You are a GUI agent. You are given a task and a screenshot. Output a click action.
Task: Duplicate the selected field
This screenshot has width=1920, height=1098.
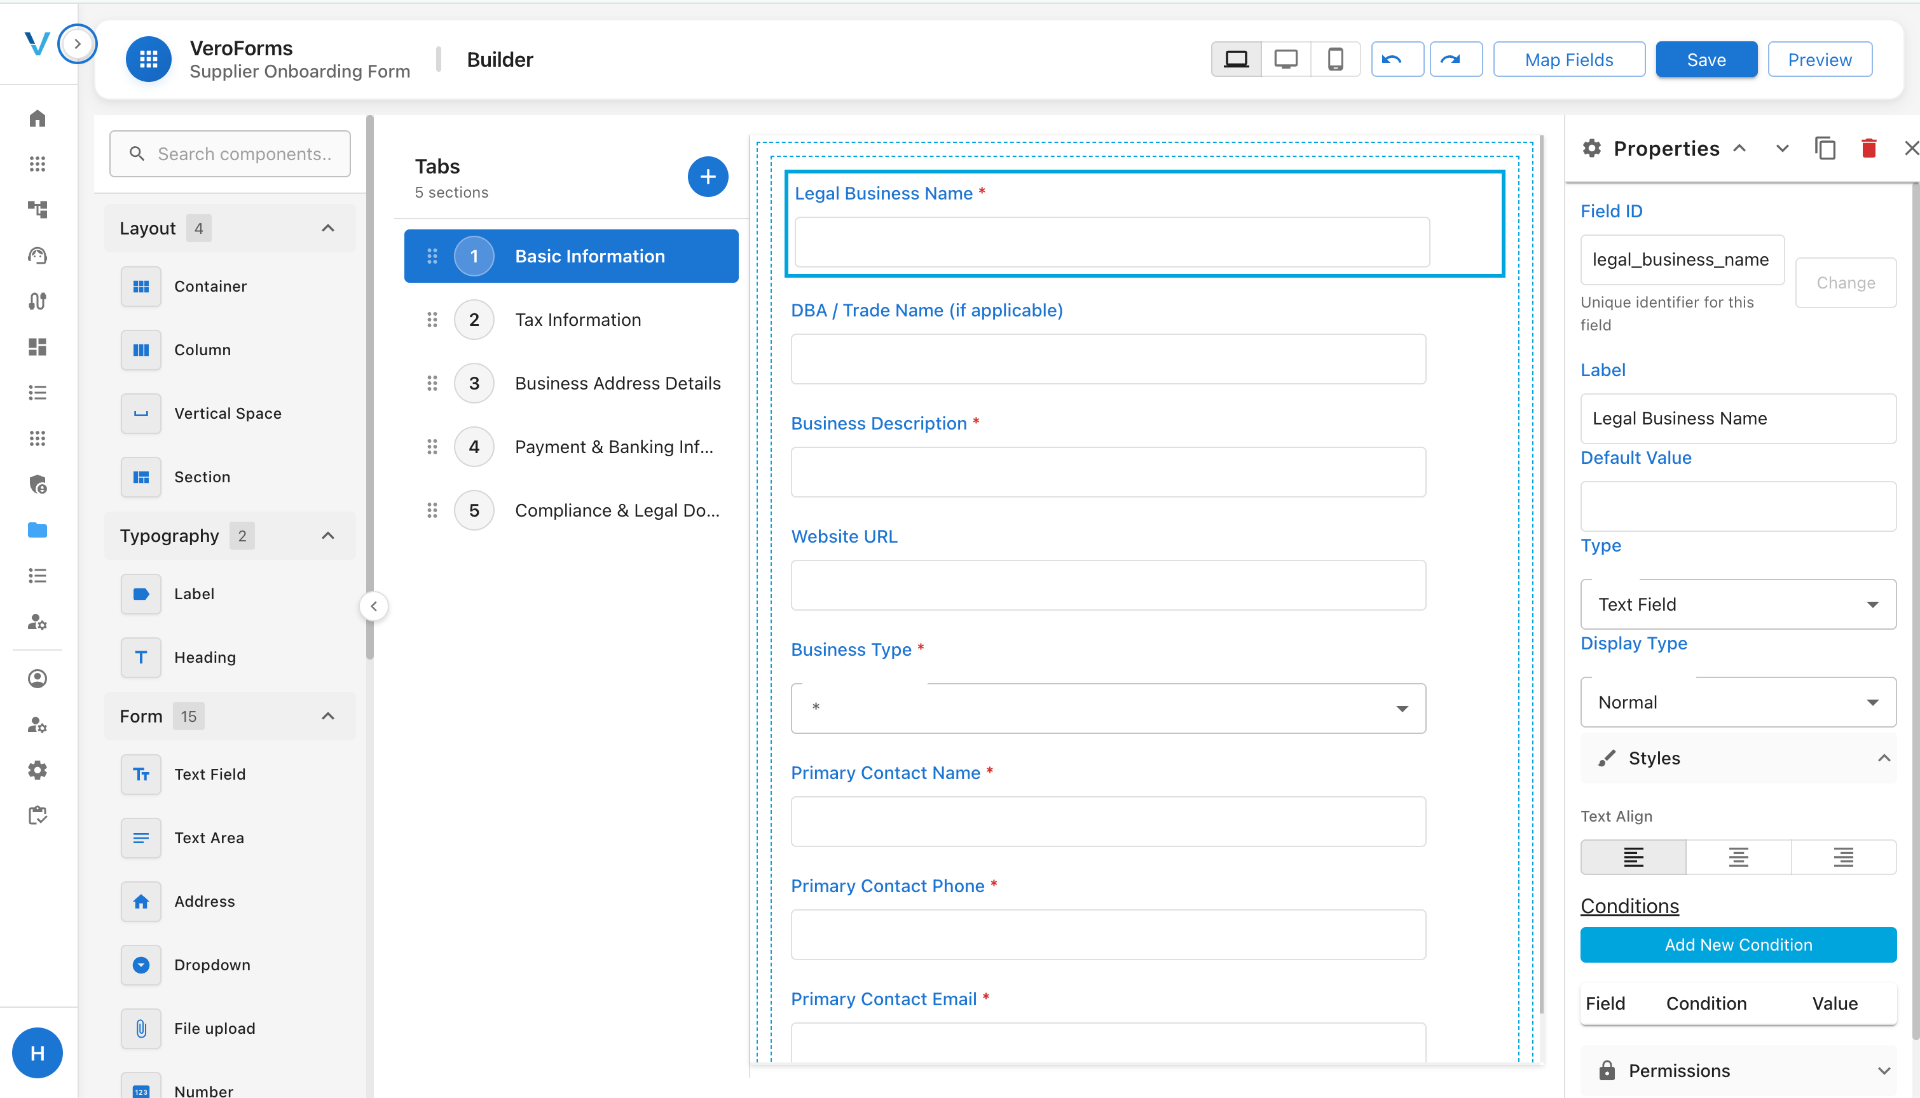1825,148
